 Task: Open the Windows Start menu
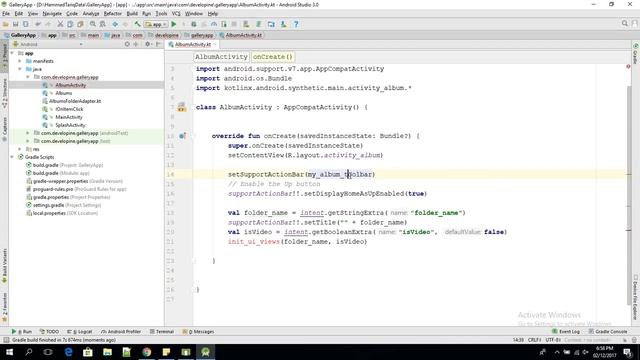coord(9,352)
